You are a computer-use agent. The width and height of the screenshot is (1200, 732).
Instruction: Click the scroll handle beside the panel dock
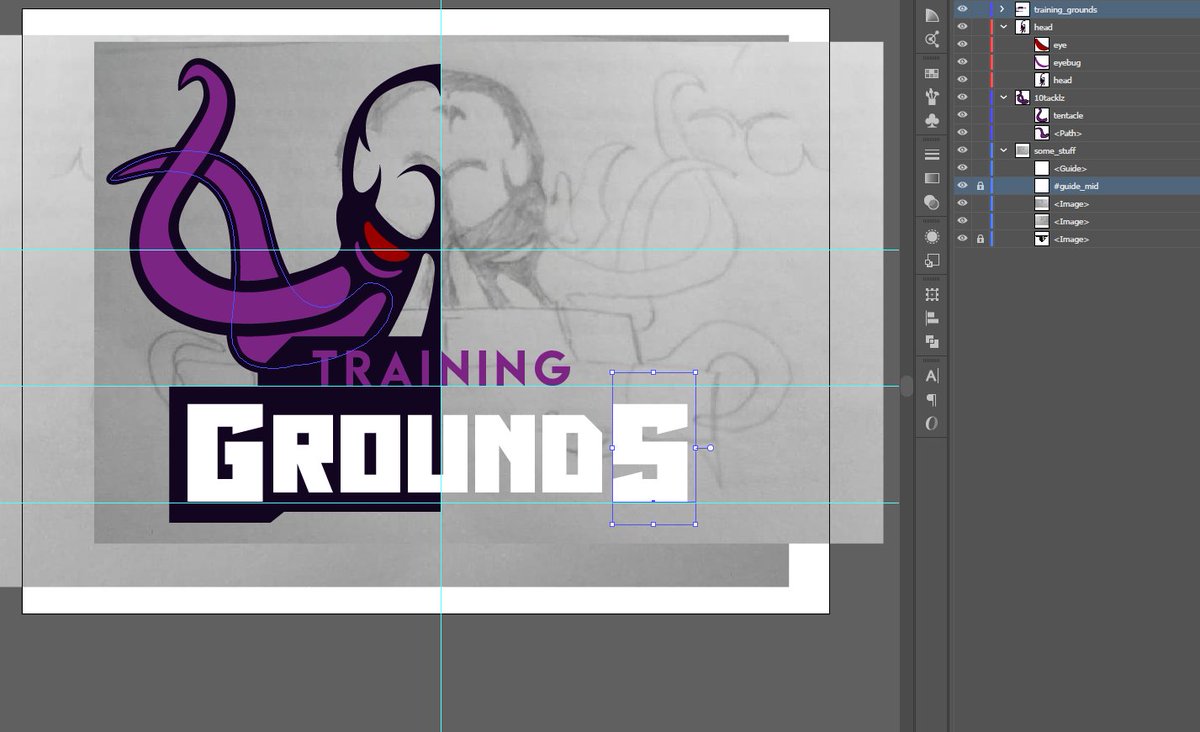(x=906, y=385)
